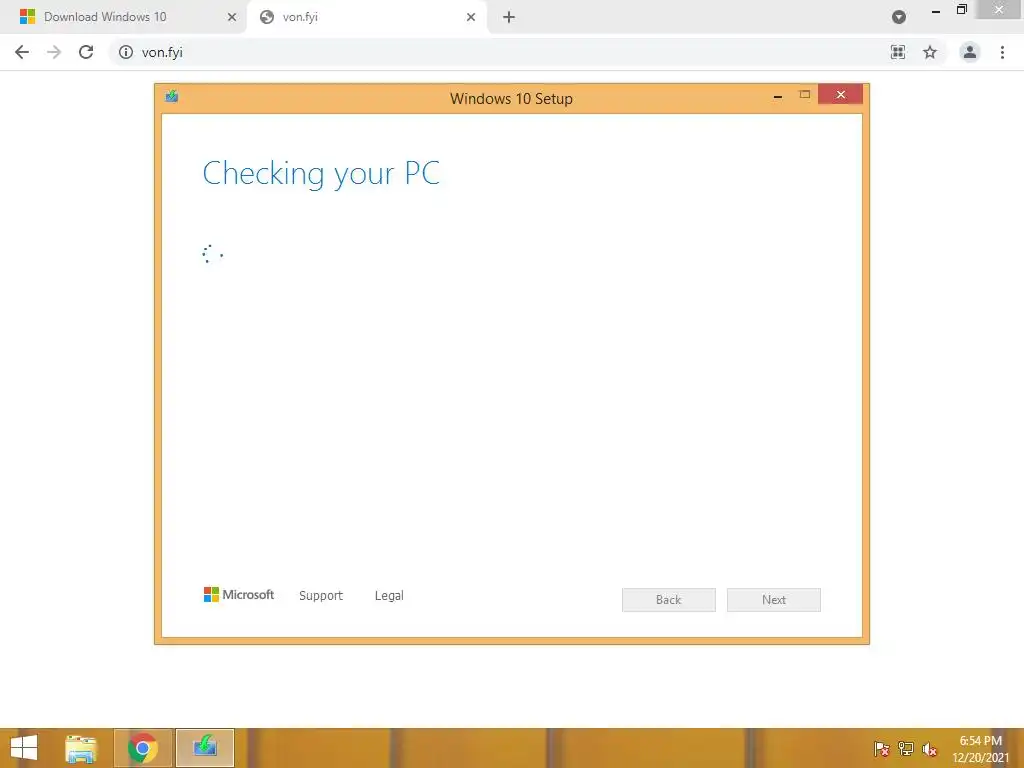Close the Windows 10 Setup window

pos(840,95)
